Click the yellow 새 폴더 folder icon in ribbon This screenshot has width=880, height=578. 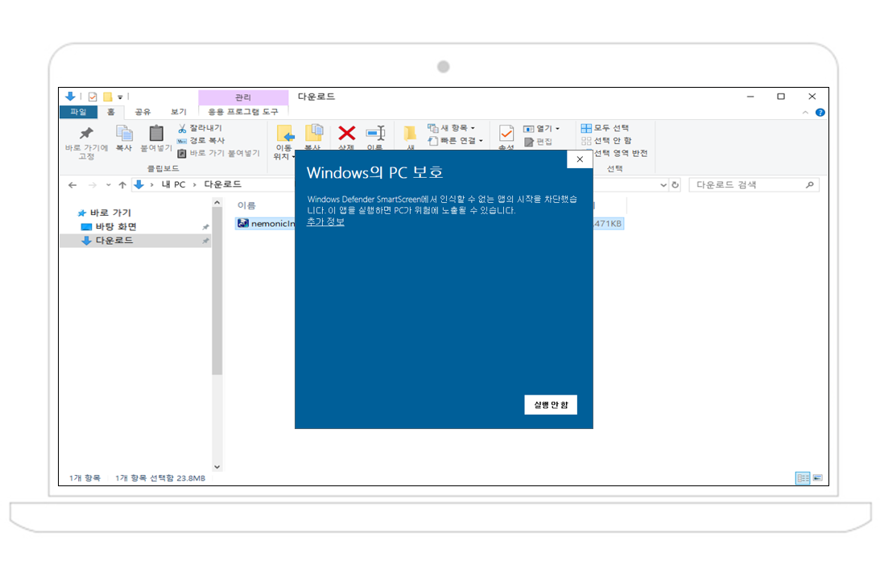point(410,134)
